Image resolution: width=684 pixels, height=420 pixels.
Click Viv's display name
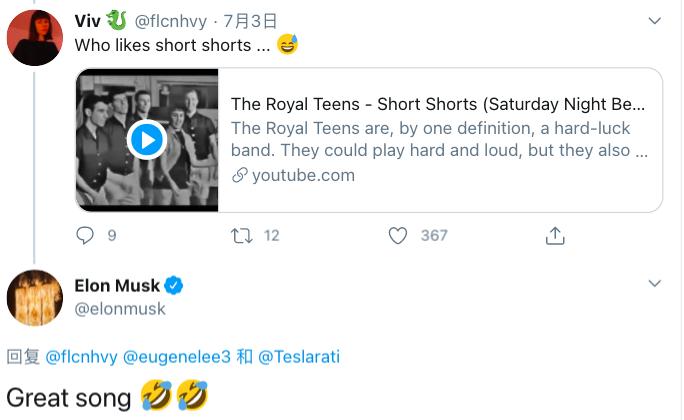click(x=91, y=20)
